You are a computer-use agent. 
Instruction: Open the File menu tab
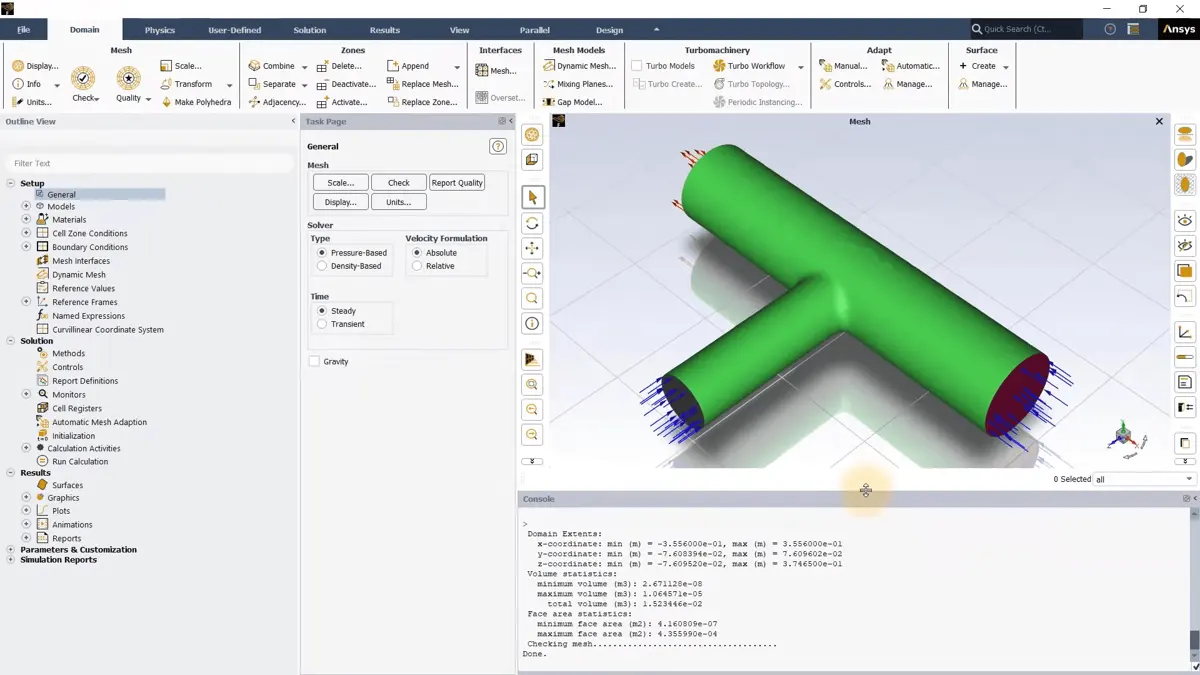pos(23,29)
